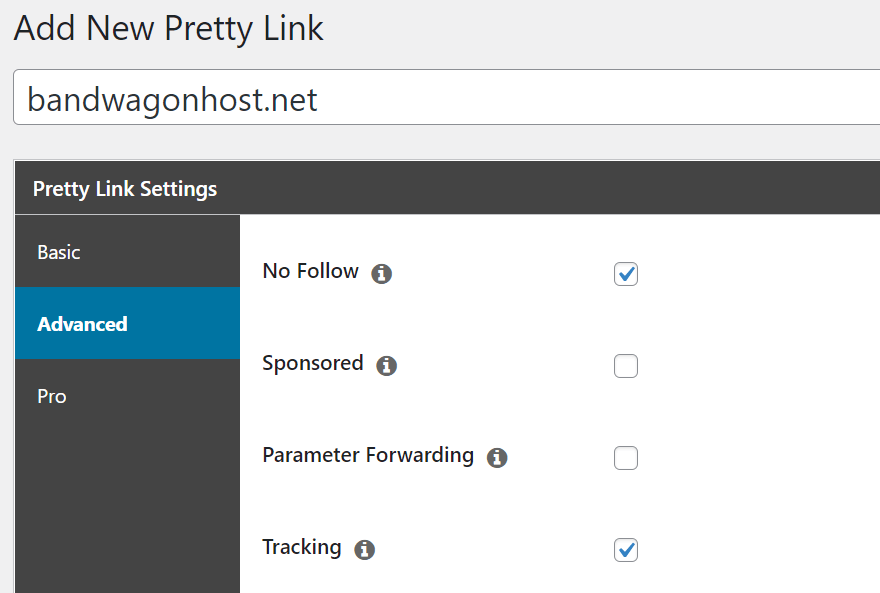This screenshot has height=593, width=880.
Task: Click empty space in title field after the text
Action: tap(595, 98)
